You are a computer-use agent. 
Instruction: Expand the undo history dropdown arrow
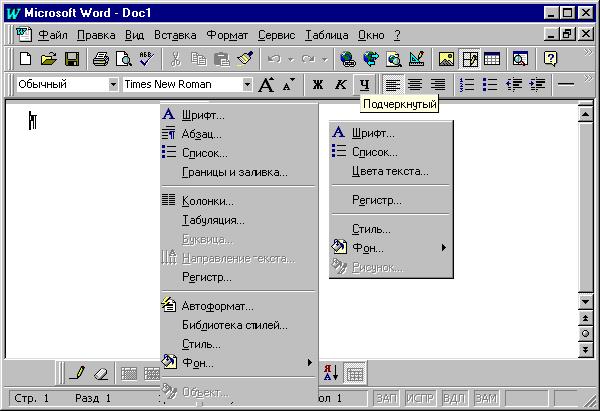coord(291,60)
